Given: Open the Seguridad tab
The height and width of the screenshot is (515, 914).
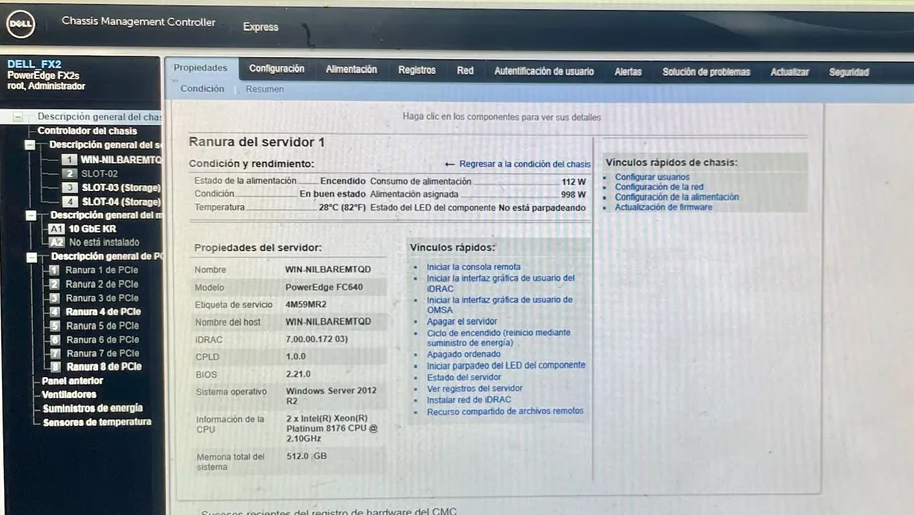Looking at the screenshot, I should pyautogui.click(x=849, y=72).
